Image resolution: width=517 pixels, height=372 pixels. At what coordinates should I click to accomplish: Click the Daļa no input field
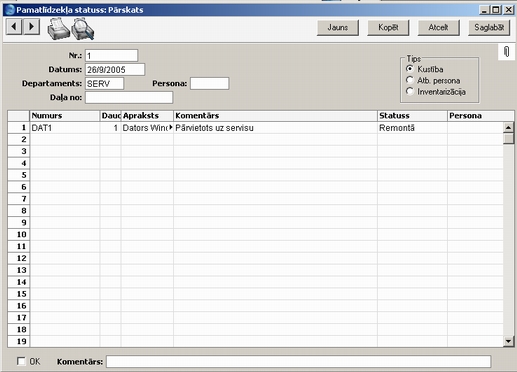point(129,97)
